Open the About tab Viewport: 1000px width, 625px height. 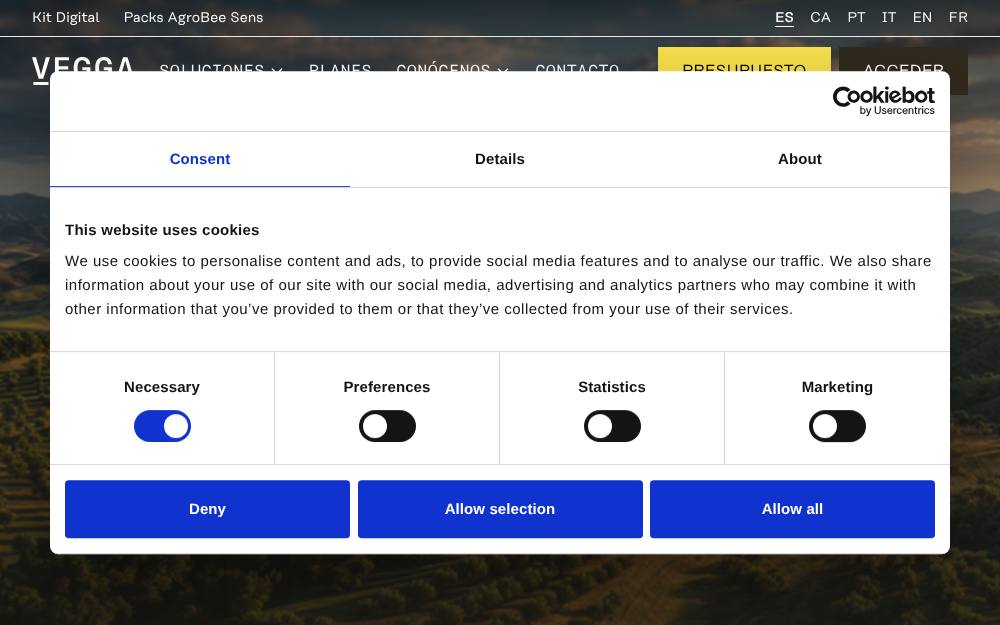tap(800, 159)
